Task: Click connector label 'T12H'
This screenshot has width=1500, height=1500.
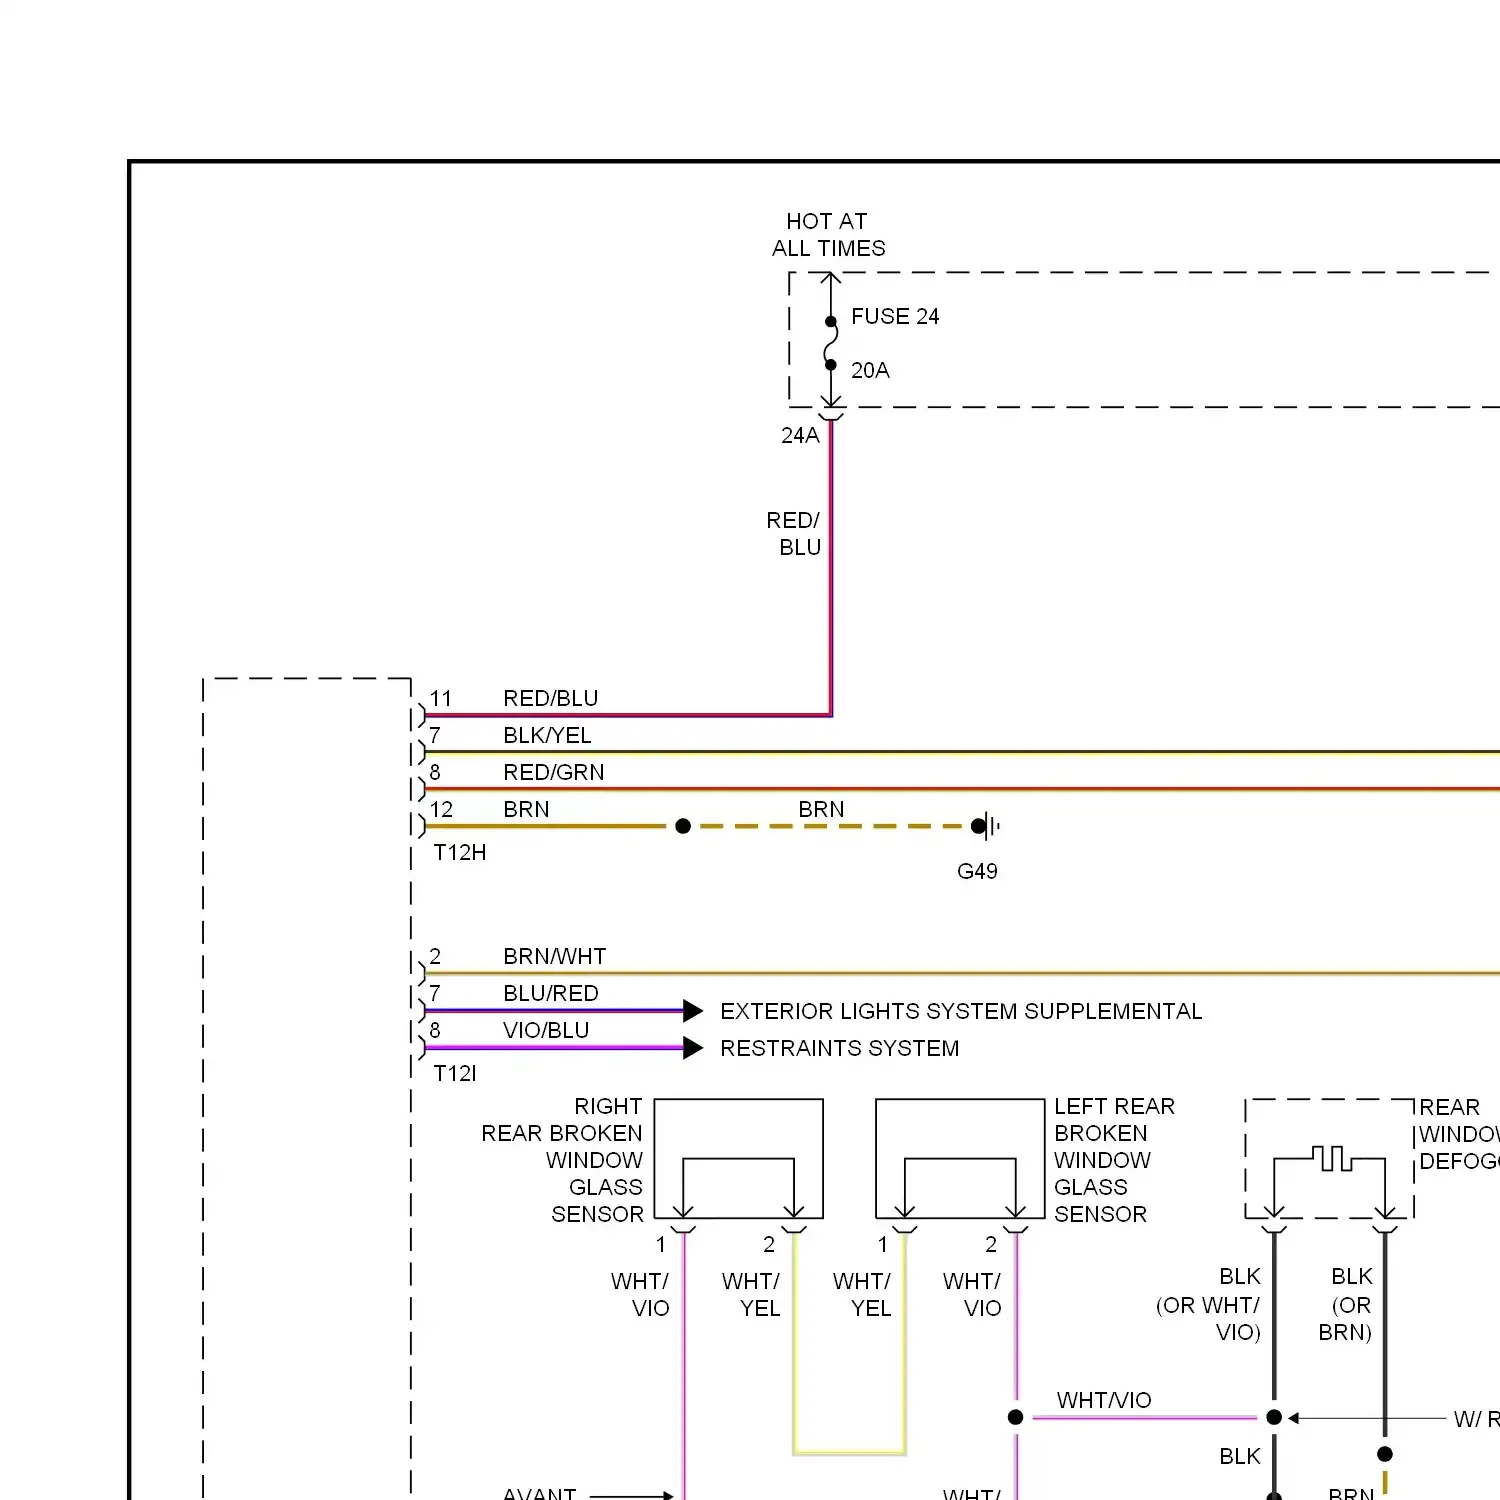Action: coord(460,853)
